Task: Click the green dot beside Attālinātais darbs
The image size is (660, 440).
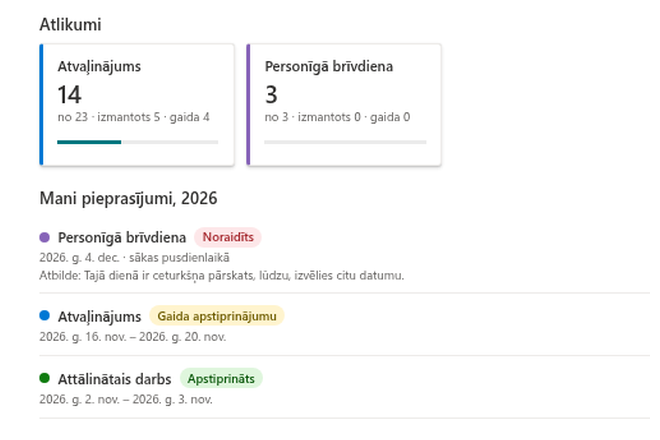Action: [45, 378]
